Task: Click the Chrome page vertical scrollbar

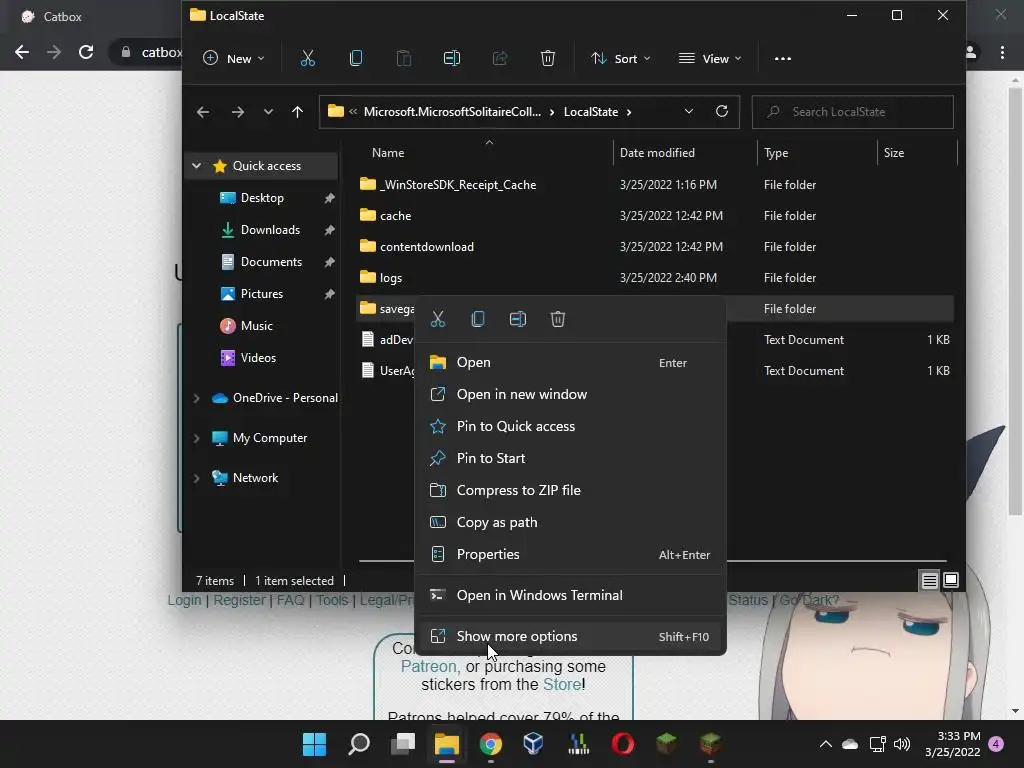Action: point(1014,300)
